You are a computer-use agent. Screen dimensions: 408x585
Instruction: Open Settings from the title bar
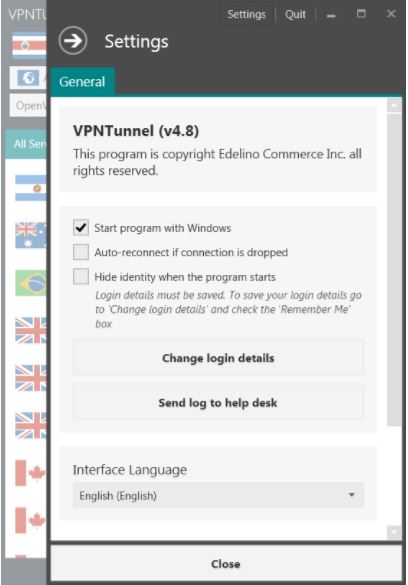(246, 14)
